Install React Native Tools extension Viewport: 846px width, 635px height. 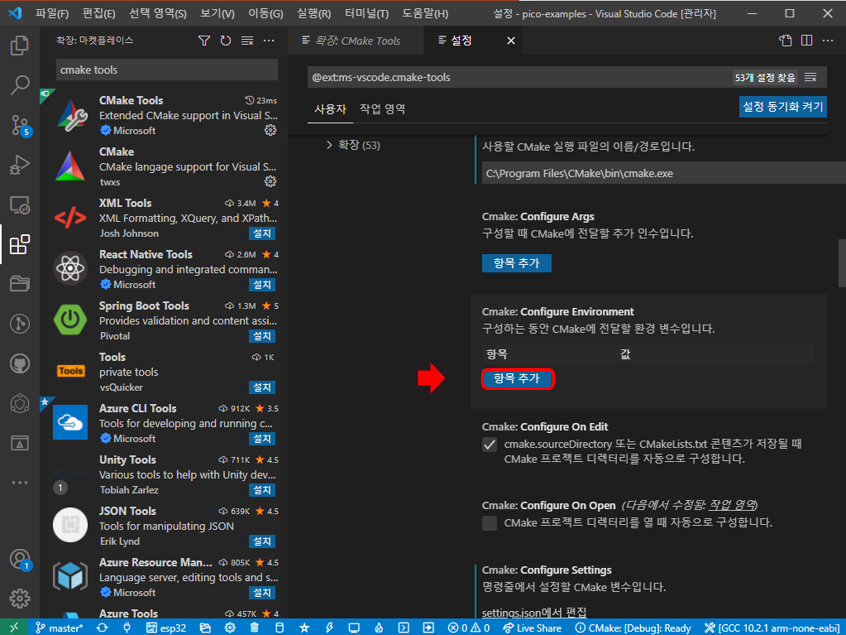coord(262,284)
